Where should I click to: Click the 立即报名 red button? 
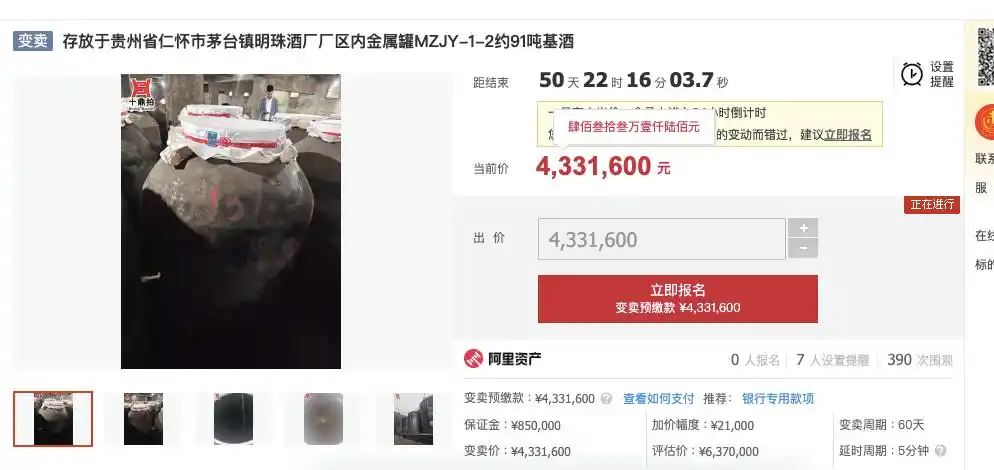tap(678, 299)
